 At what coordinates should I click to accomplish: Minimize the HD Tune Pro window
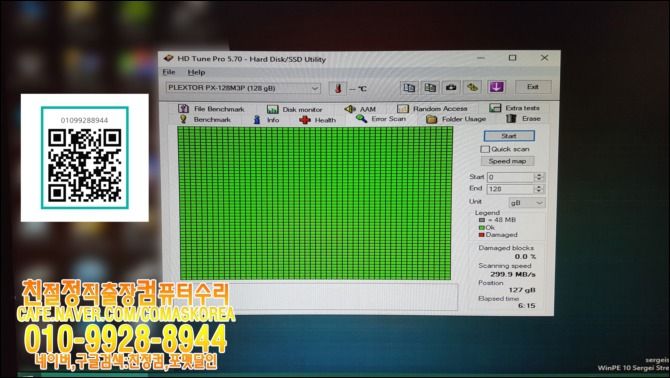pos(481,58)
